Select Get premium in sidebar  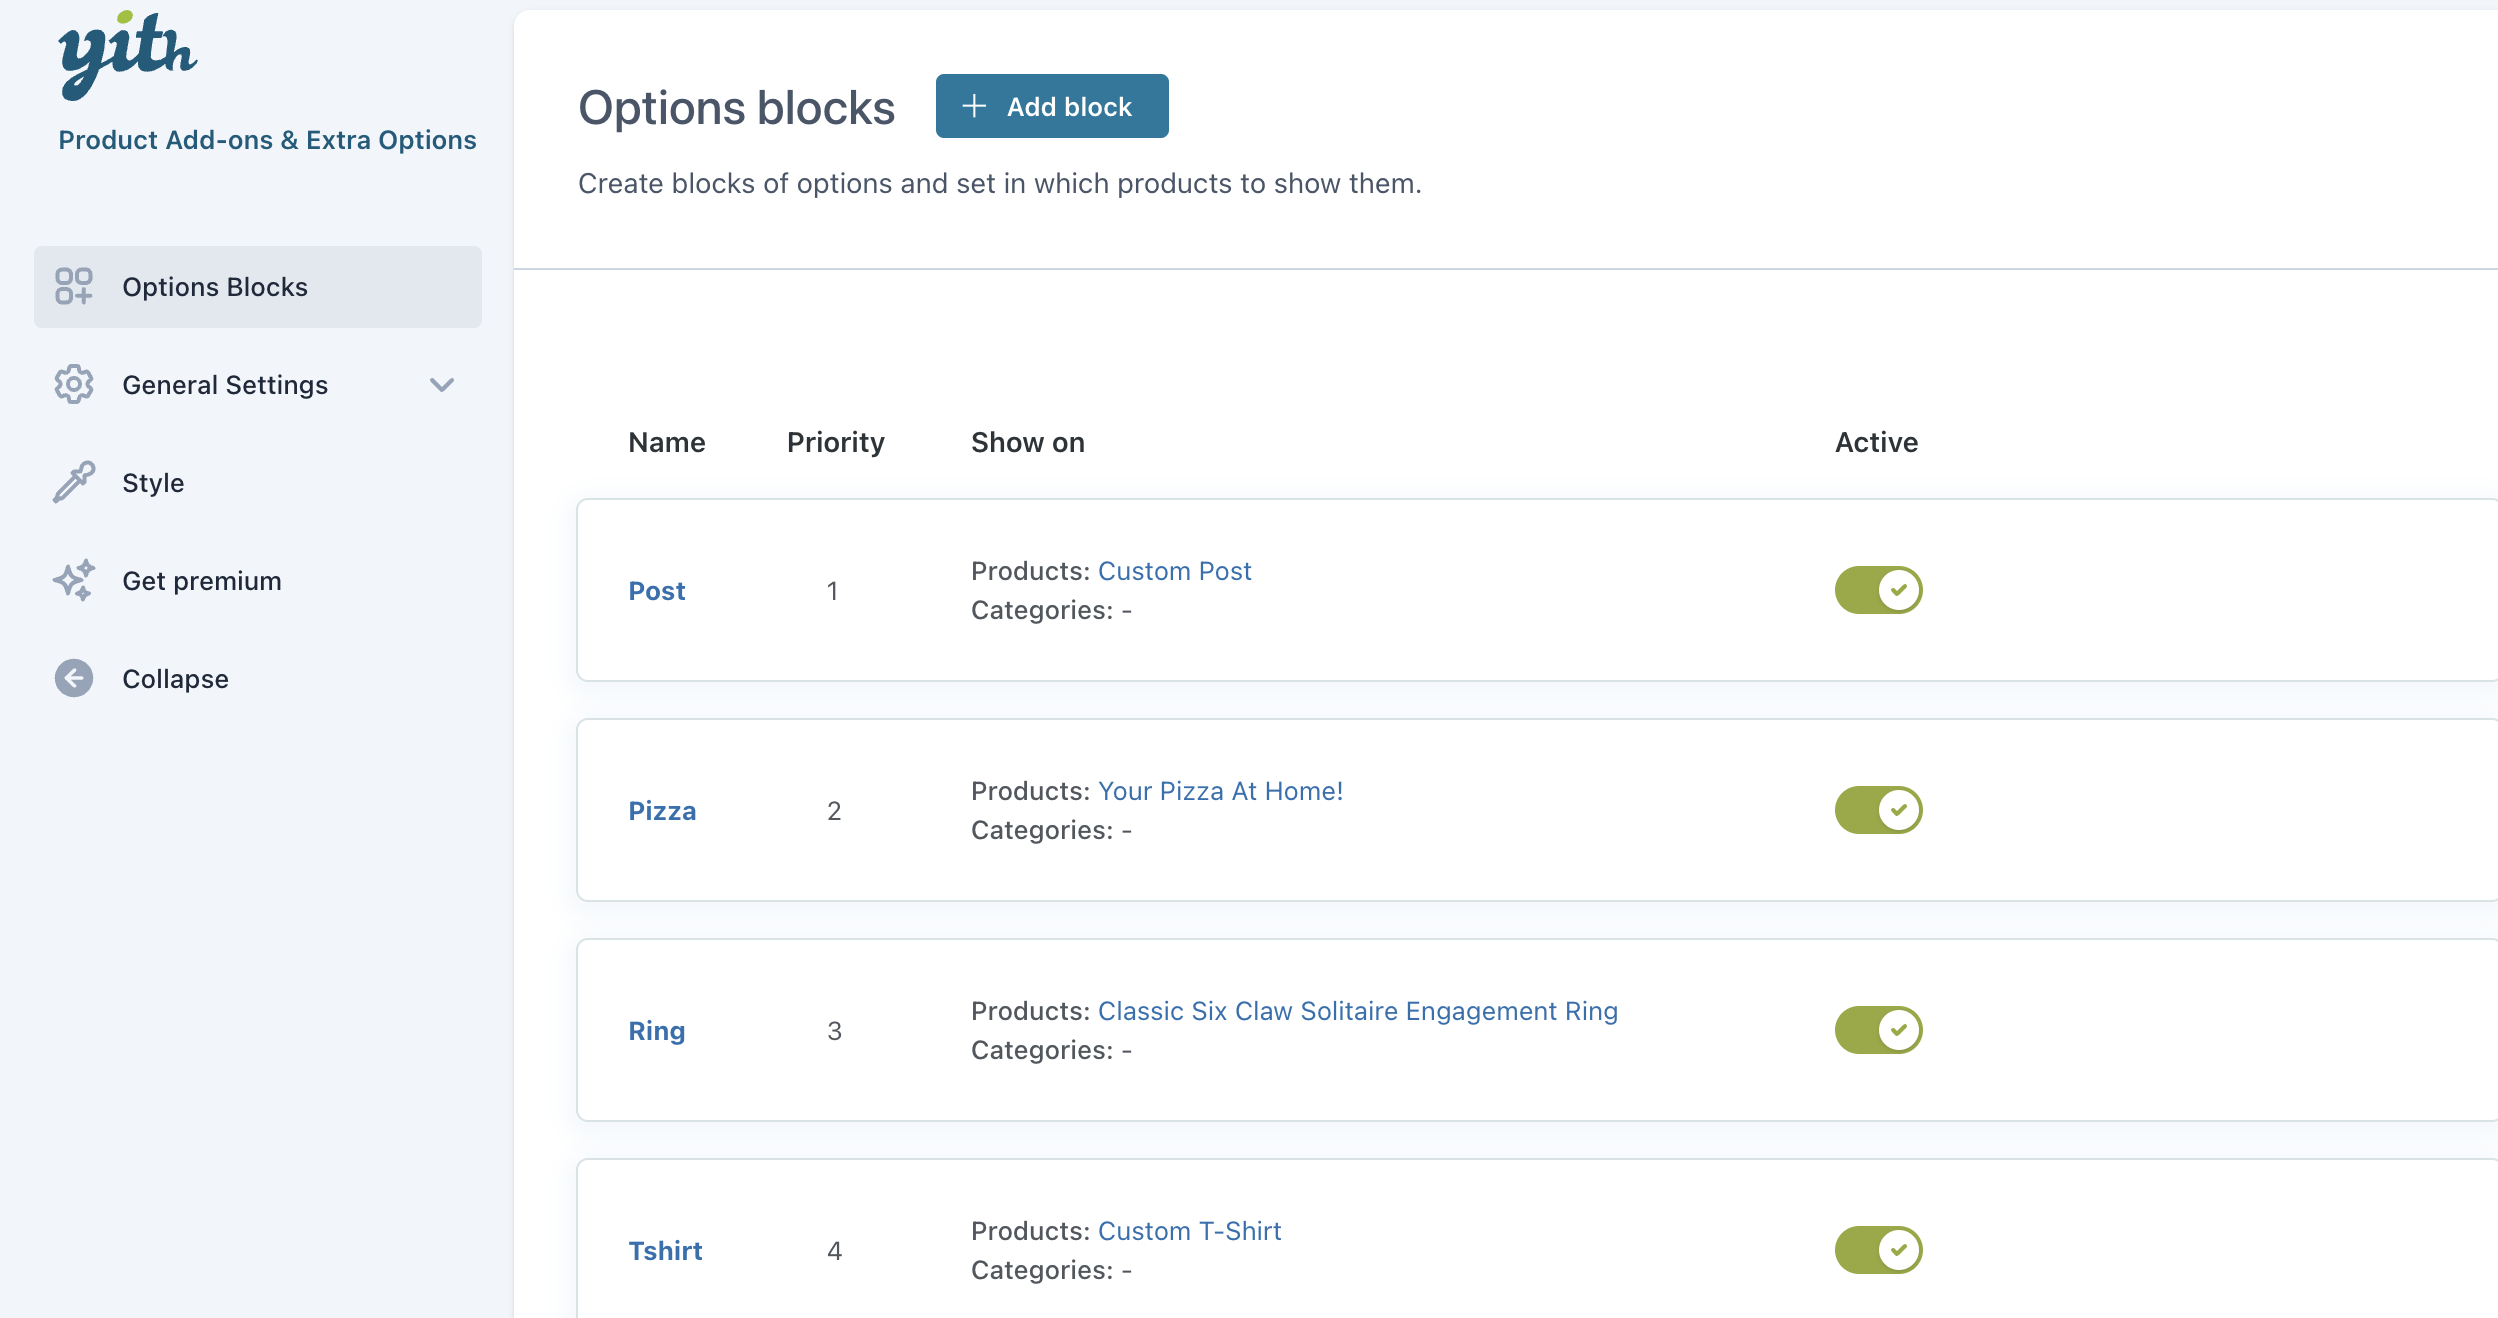[201, 581]
